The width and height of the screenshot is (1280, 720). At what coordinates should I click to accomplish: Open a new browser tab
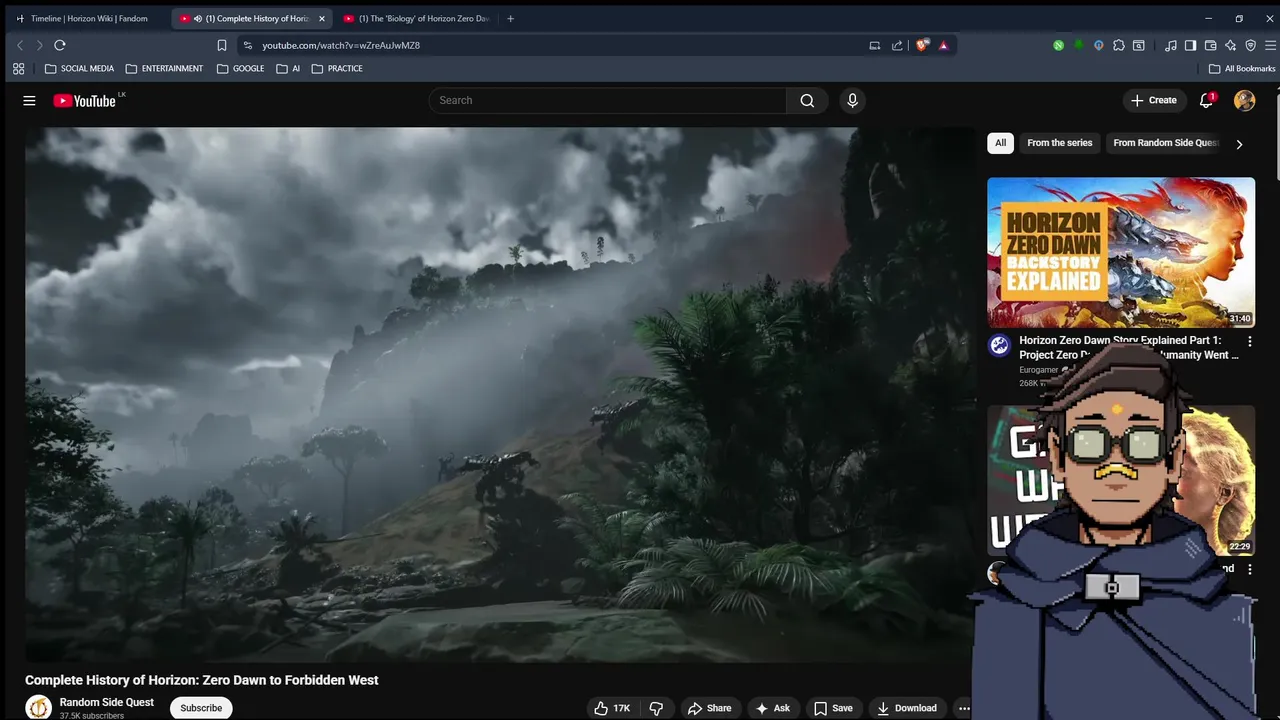pos(510,18)
